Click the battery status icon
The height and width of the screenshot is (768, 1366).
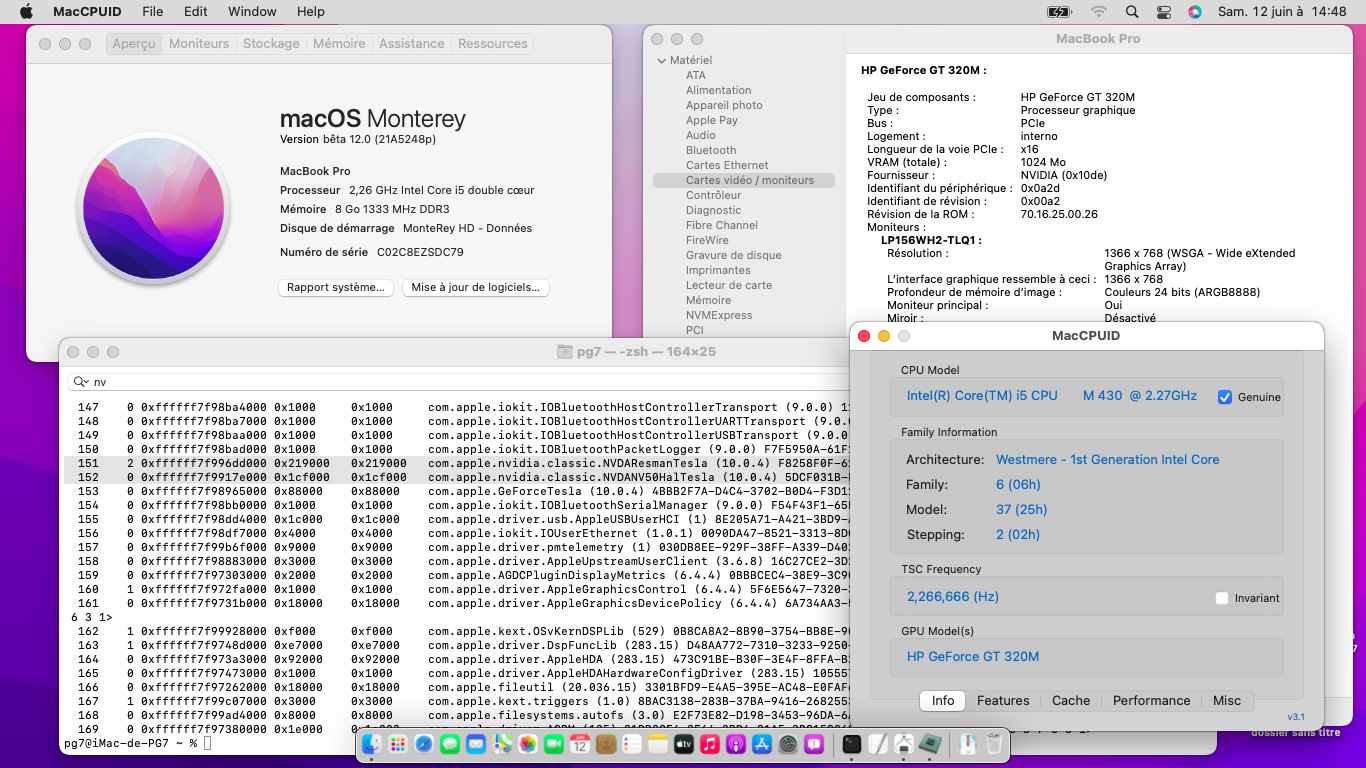pyautogui.click(x=1060, y=12)
